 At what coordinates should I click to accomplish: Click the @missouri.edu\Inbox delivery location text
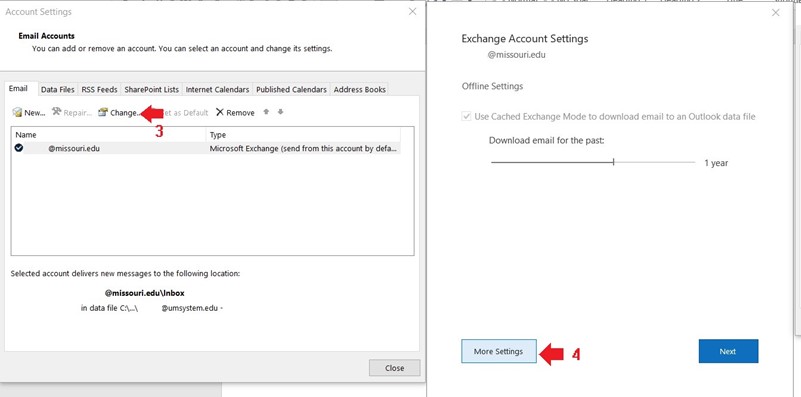click(x=145, y=293)
